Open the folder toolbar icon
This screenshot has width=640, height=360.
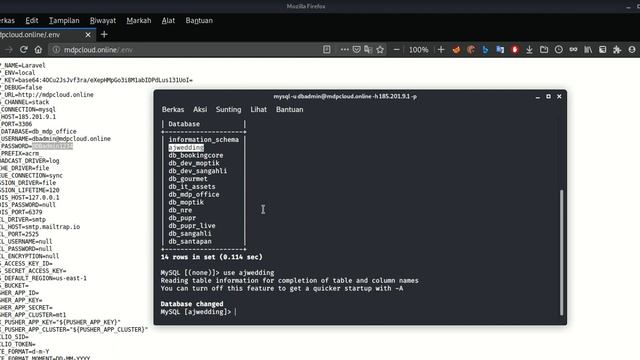(544, 49)
